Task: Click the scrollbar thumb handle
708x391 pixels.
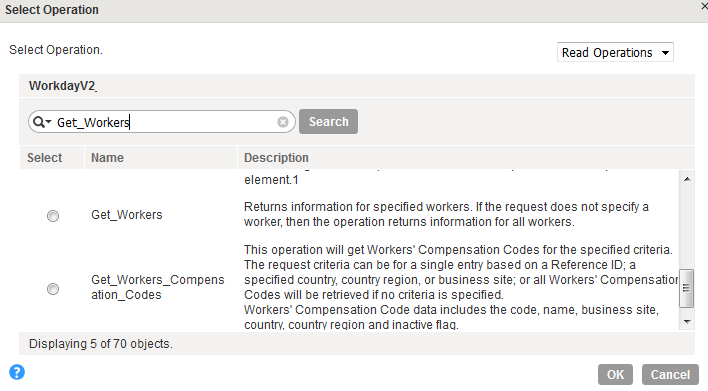Action: tap(686, 288)
